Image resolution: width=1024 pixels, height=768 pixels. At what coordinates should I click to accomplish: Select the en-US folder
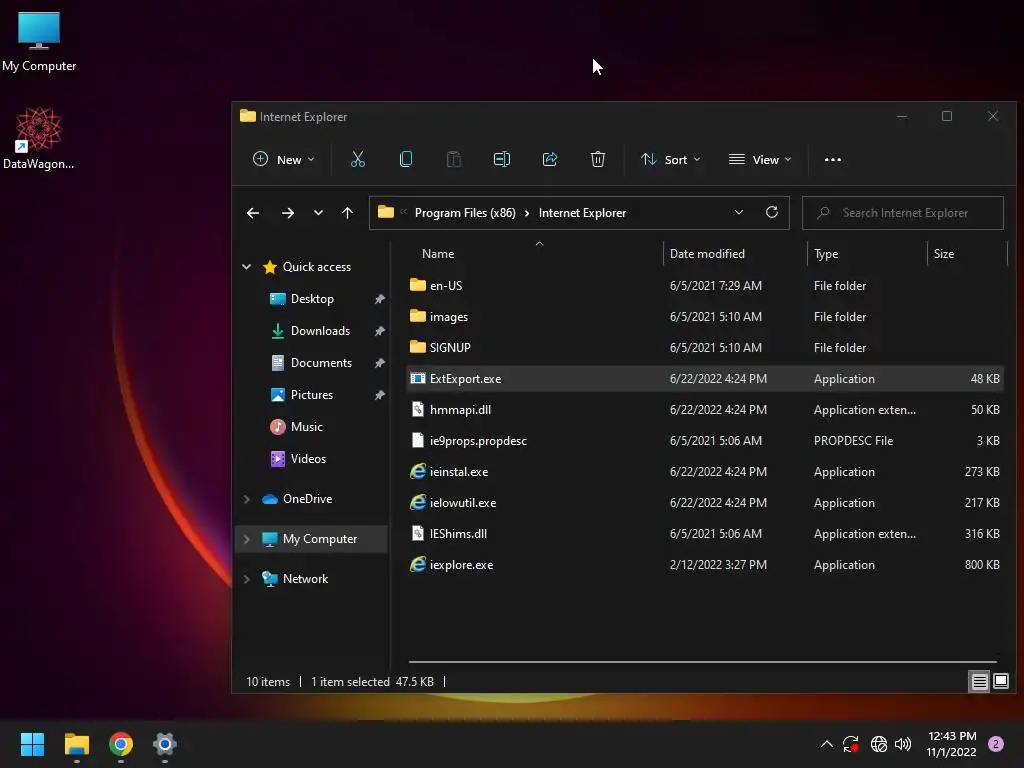705,285
